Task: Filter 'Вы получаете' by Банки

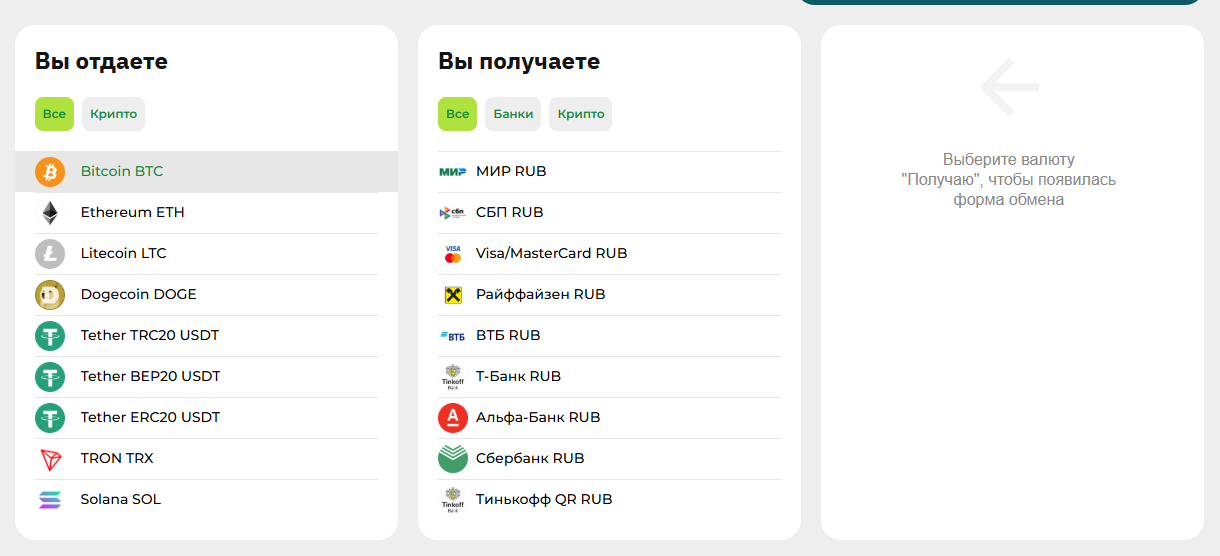Action: (513, 114)
